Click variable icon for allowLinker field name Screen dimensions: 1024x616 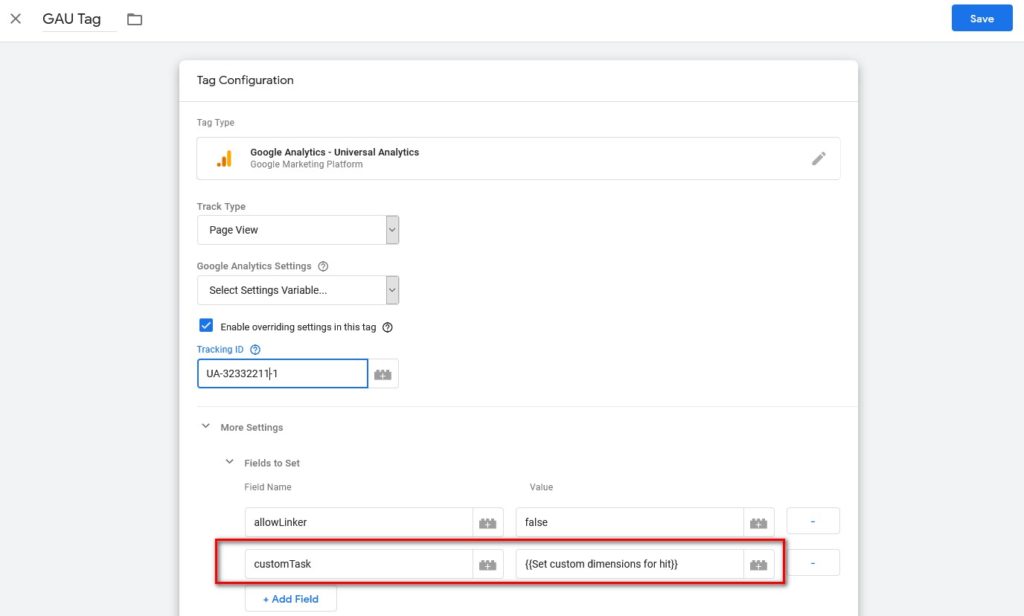point(487,522)
